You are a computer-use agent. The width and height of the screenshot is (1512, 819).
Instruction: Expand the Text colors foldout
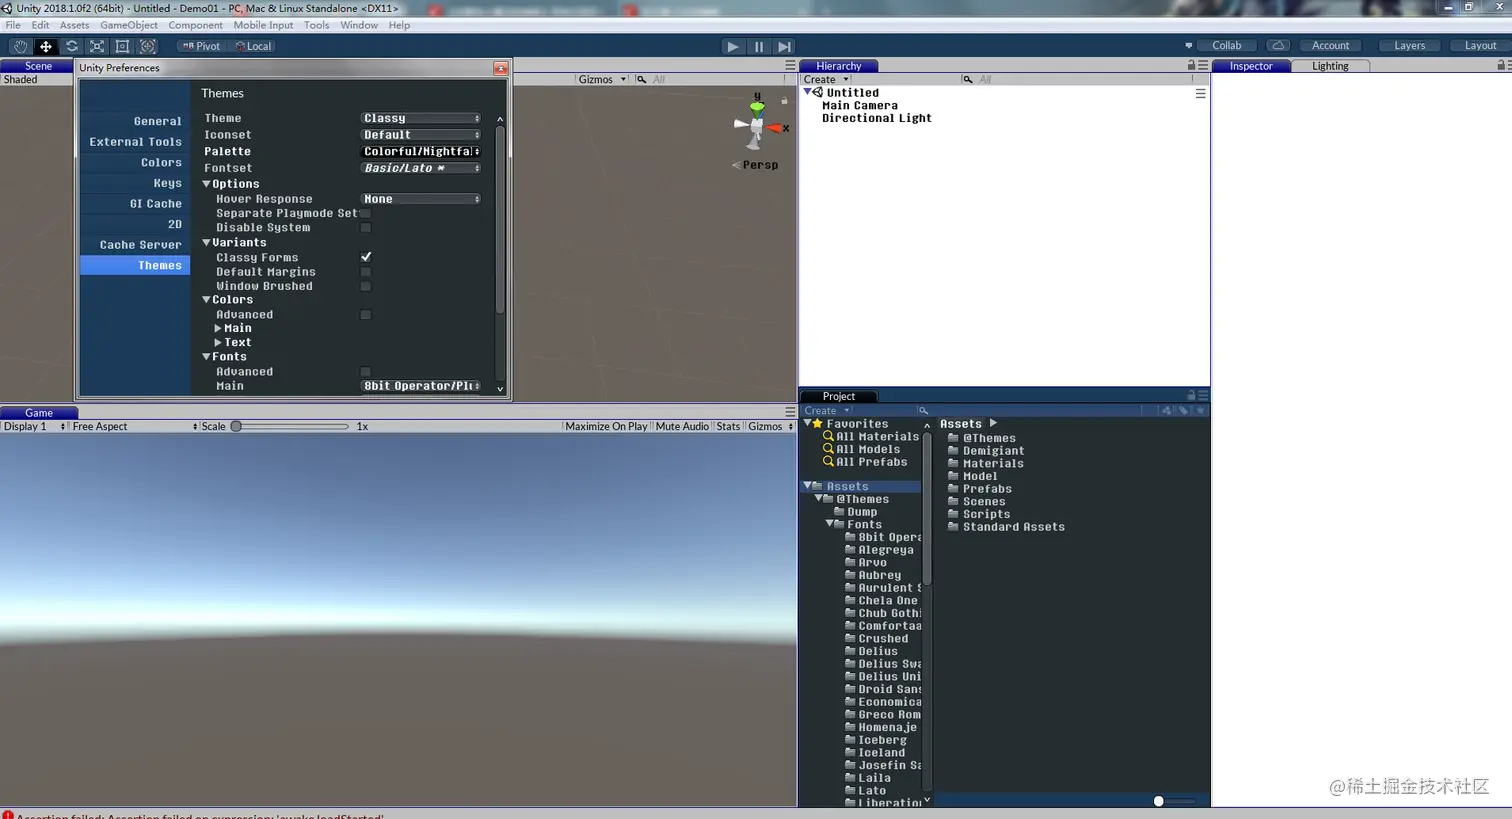[x=218, y=342]
